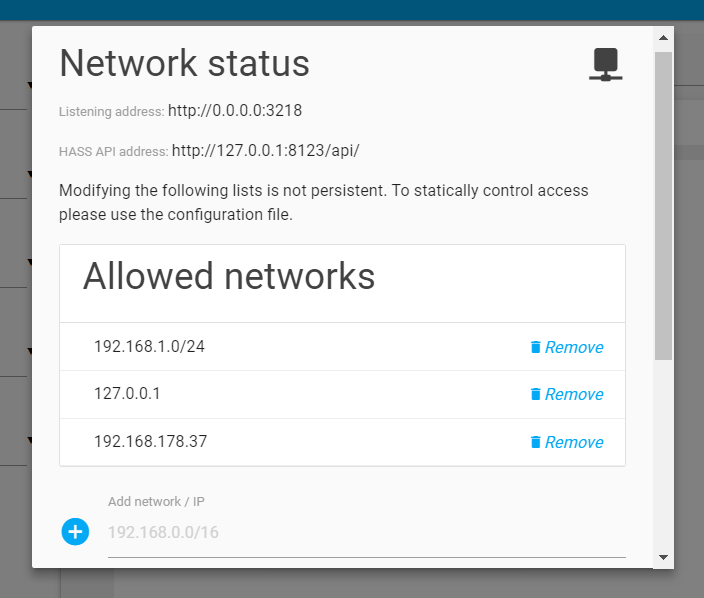
Task: Click the Allowed networks card heading
Action: click(x=229, y=276)
